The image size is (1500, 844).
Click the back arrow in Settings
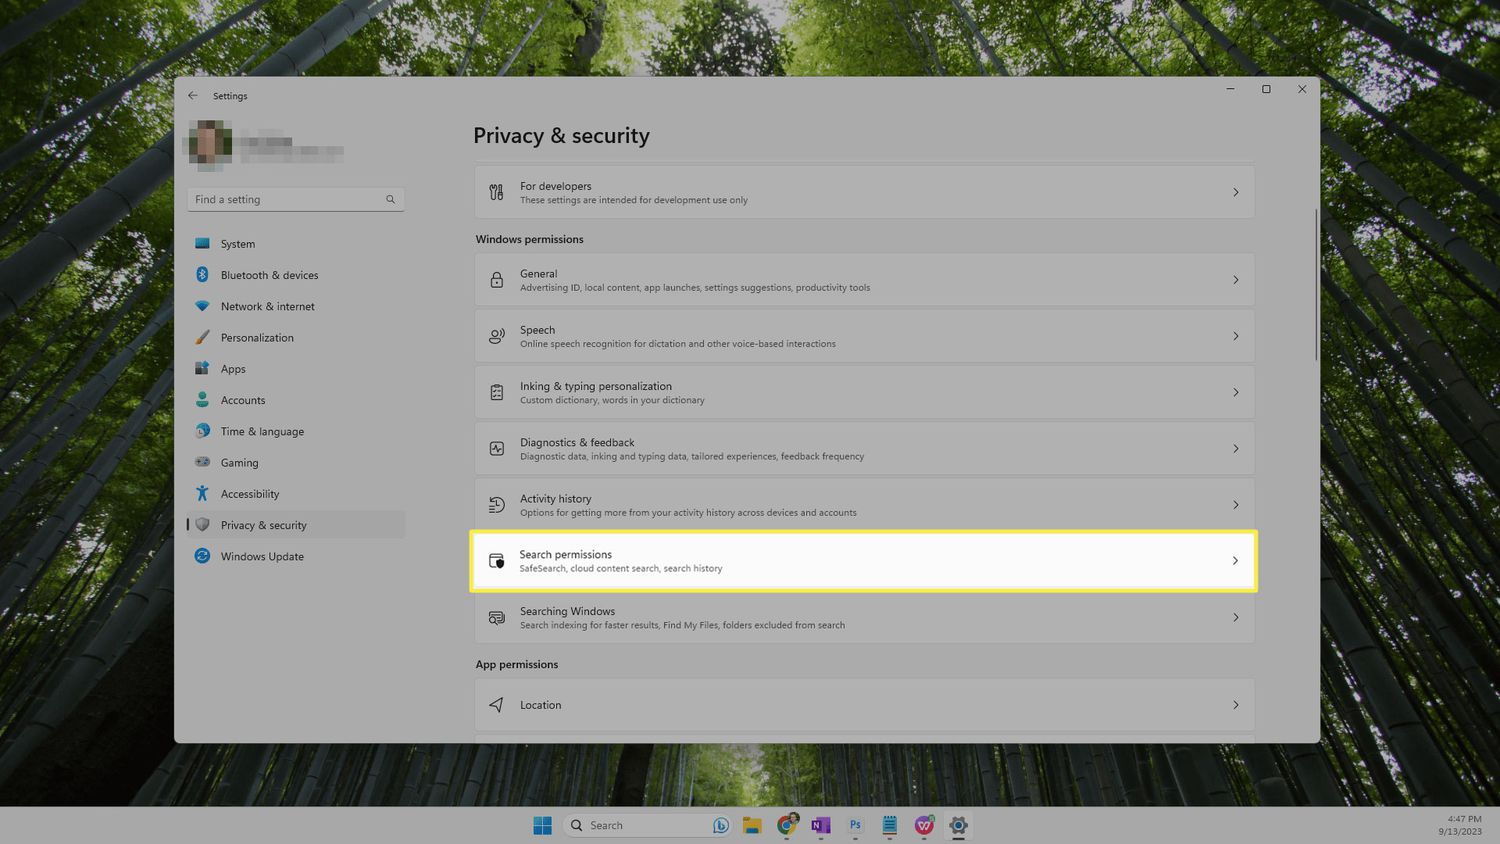[x=193, y=96]
